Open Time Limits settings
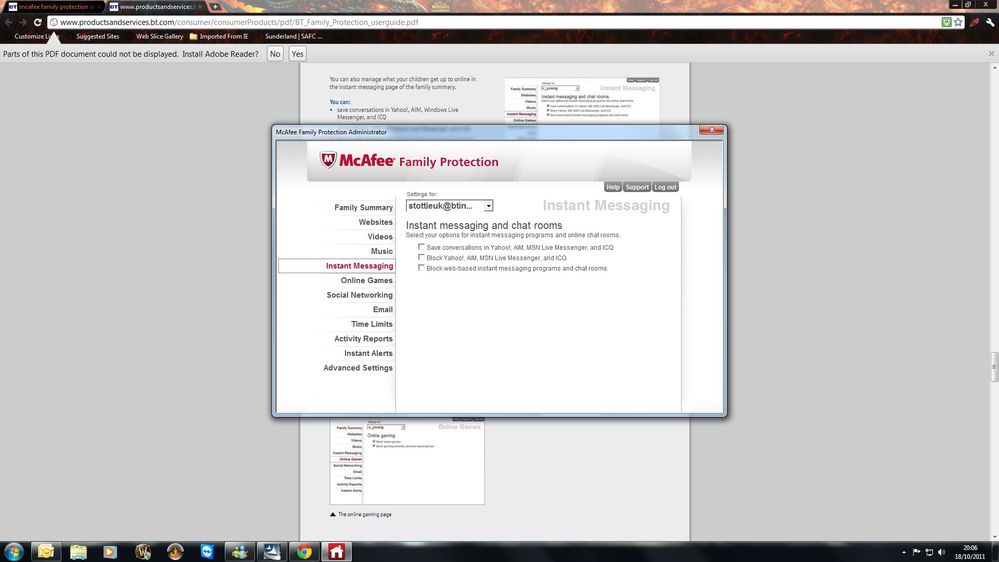The width and height of the screenshot is (999, 562). click(371, 324)
